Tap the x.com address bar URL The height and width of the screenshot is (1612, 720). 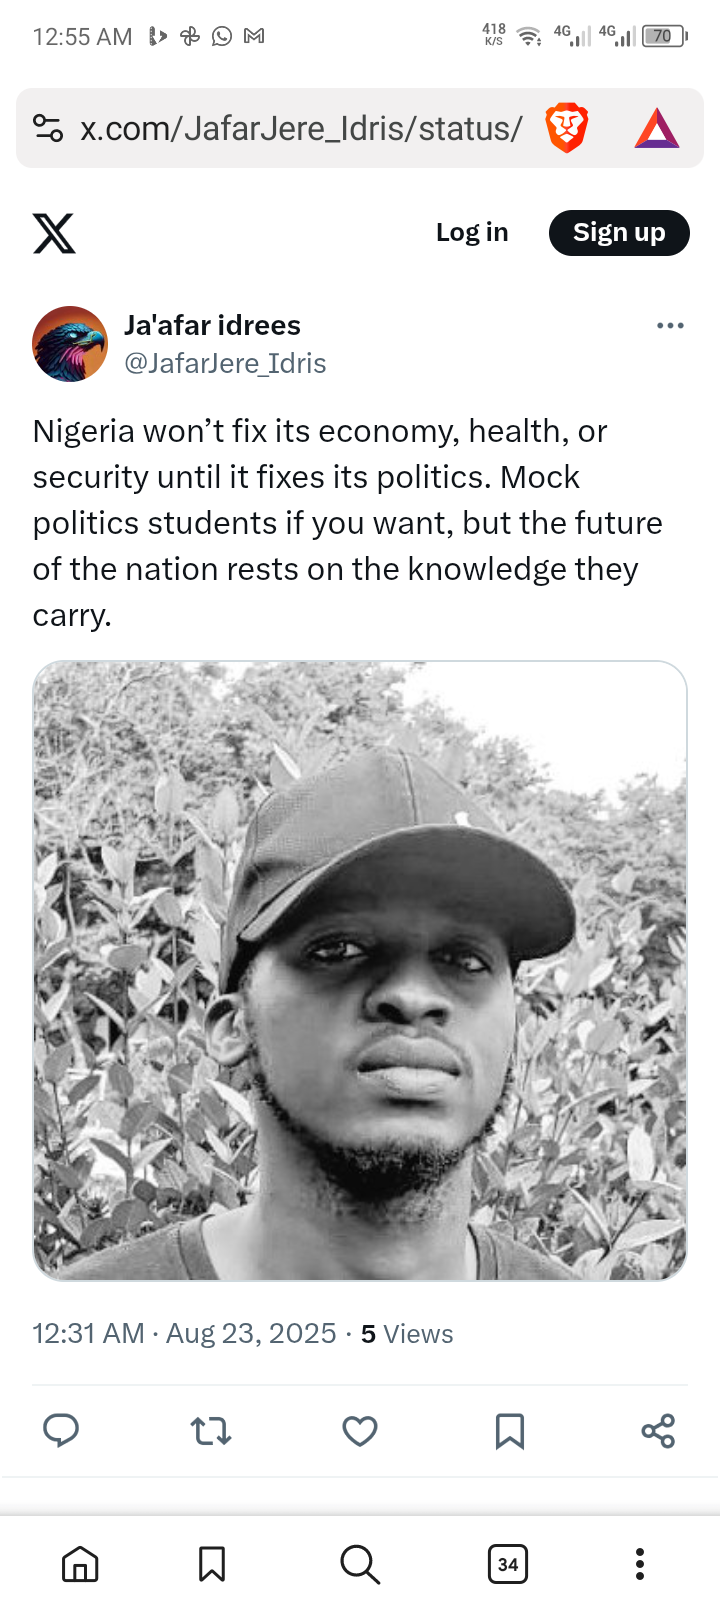click(301, 129)
